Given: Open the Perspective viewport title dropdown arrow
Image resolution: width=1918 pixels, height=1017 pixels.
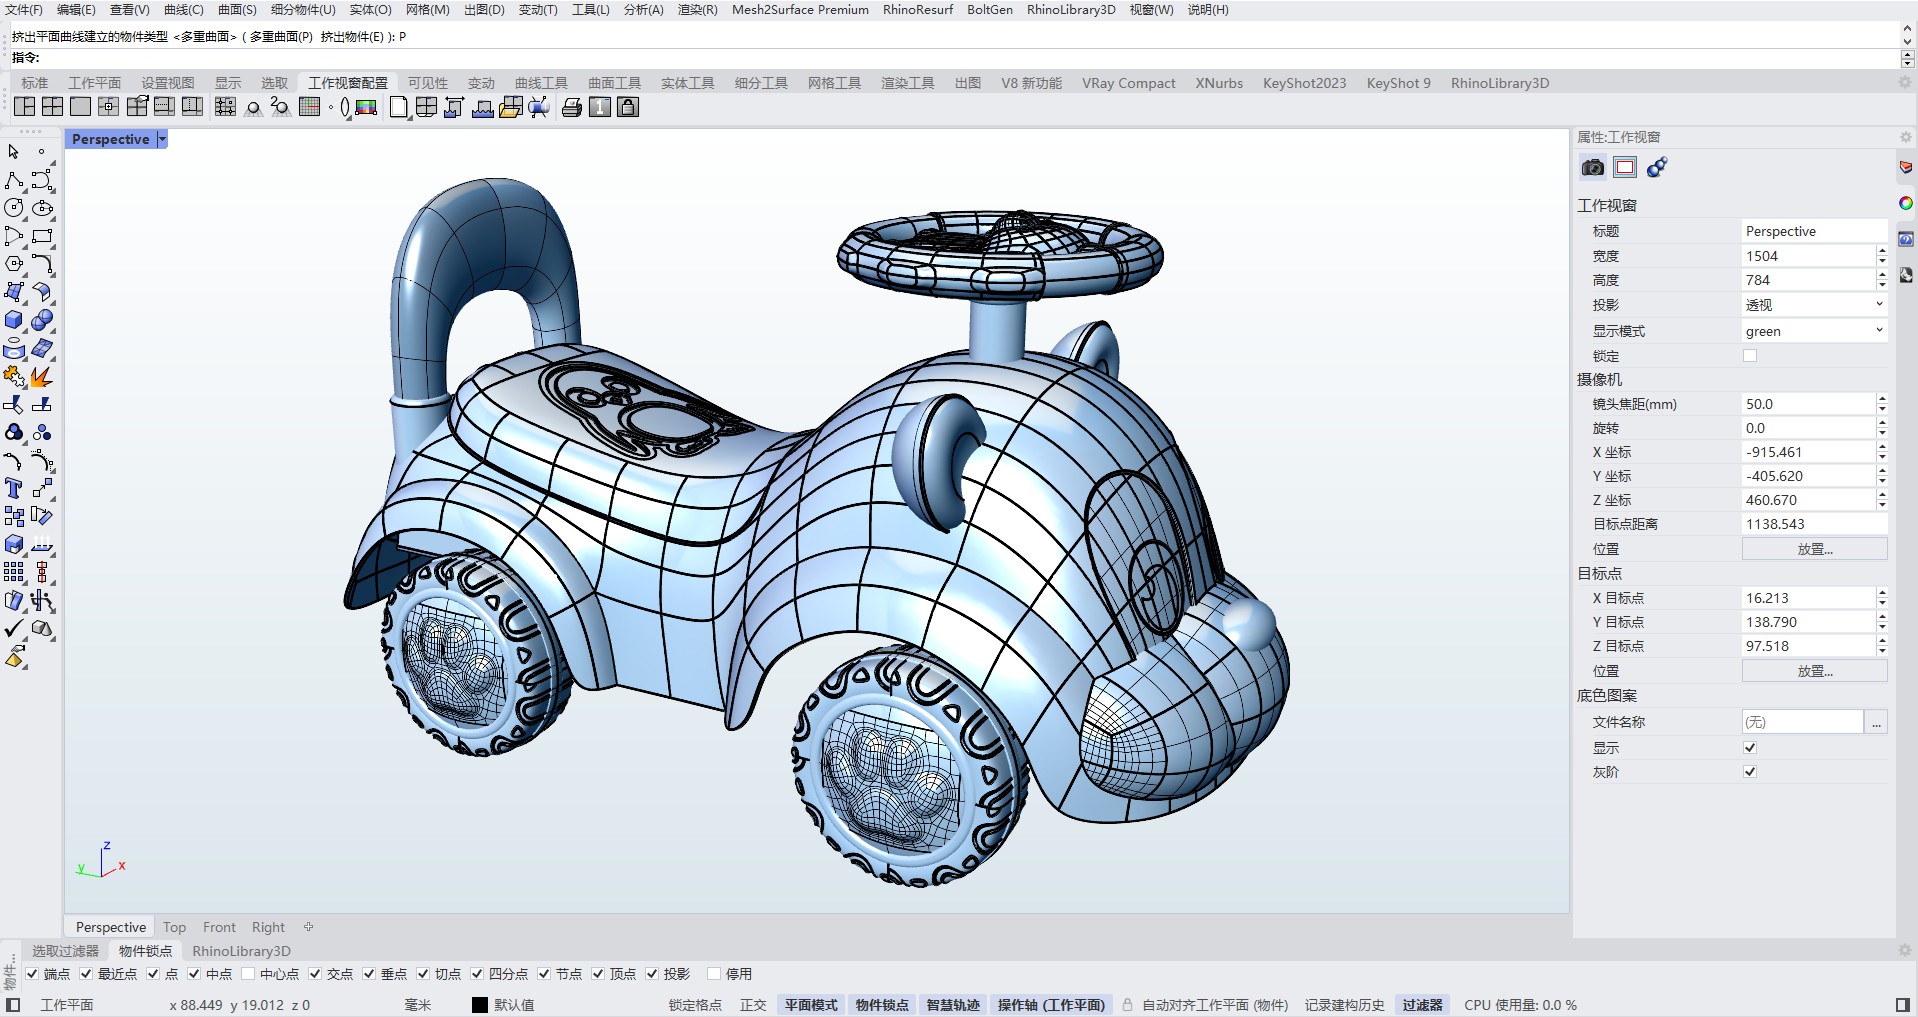Looking at the screenshot, I should [x=162, y=139].
